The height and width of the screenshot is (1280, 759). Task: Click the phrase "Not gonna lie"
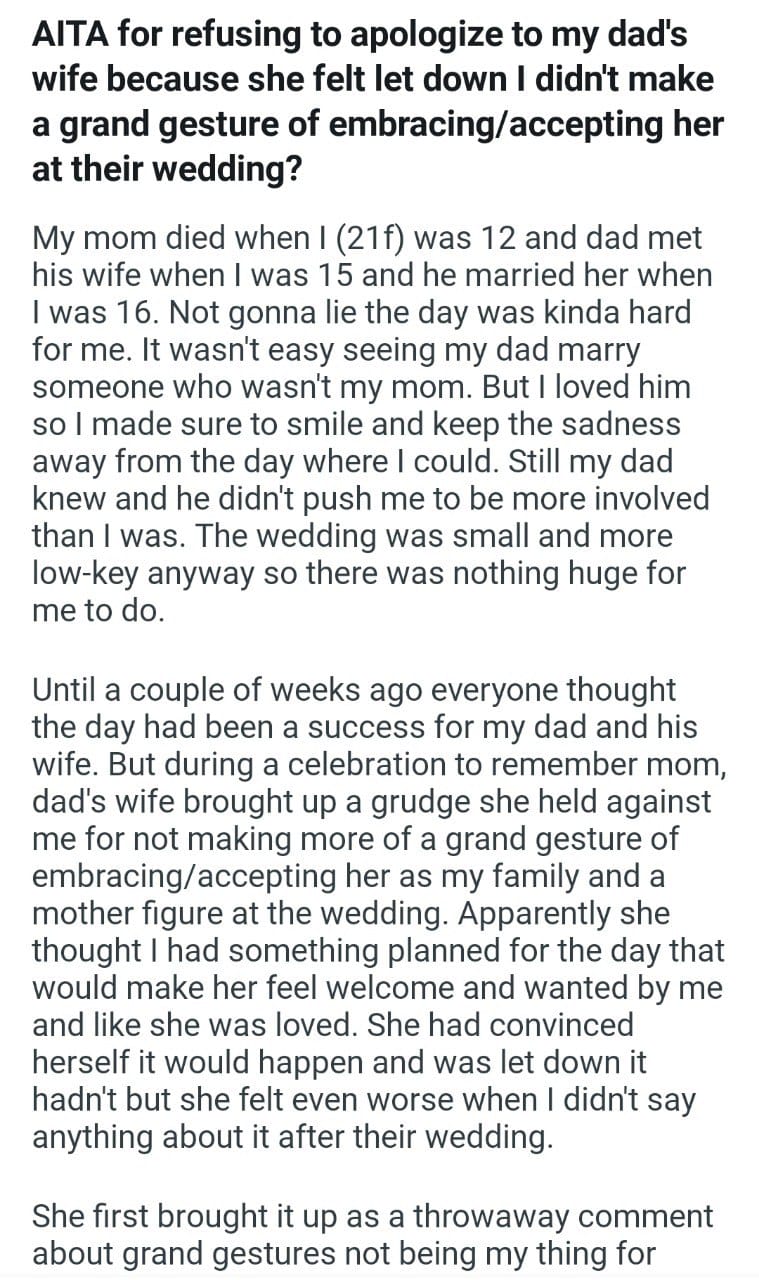241,312
